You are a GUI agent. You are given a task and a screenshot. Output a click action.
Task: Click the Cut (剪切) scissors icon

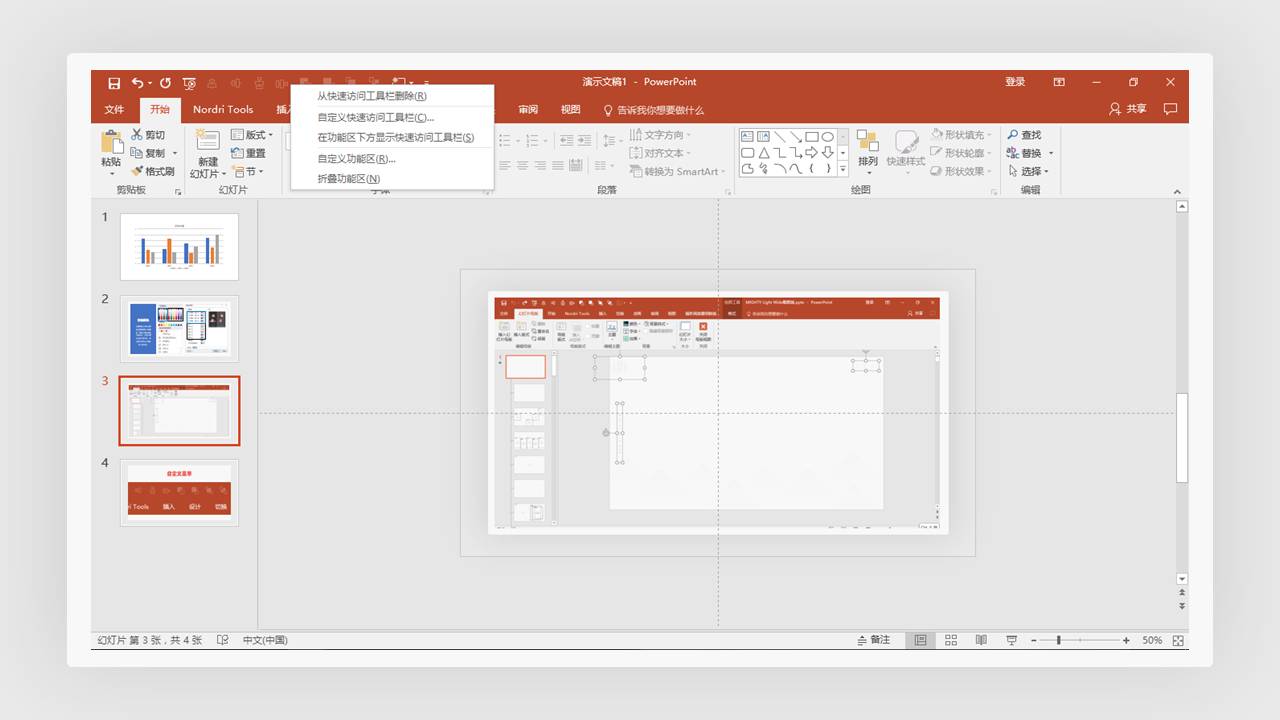(x=139, y=135)
